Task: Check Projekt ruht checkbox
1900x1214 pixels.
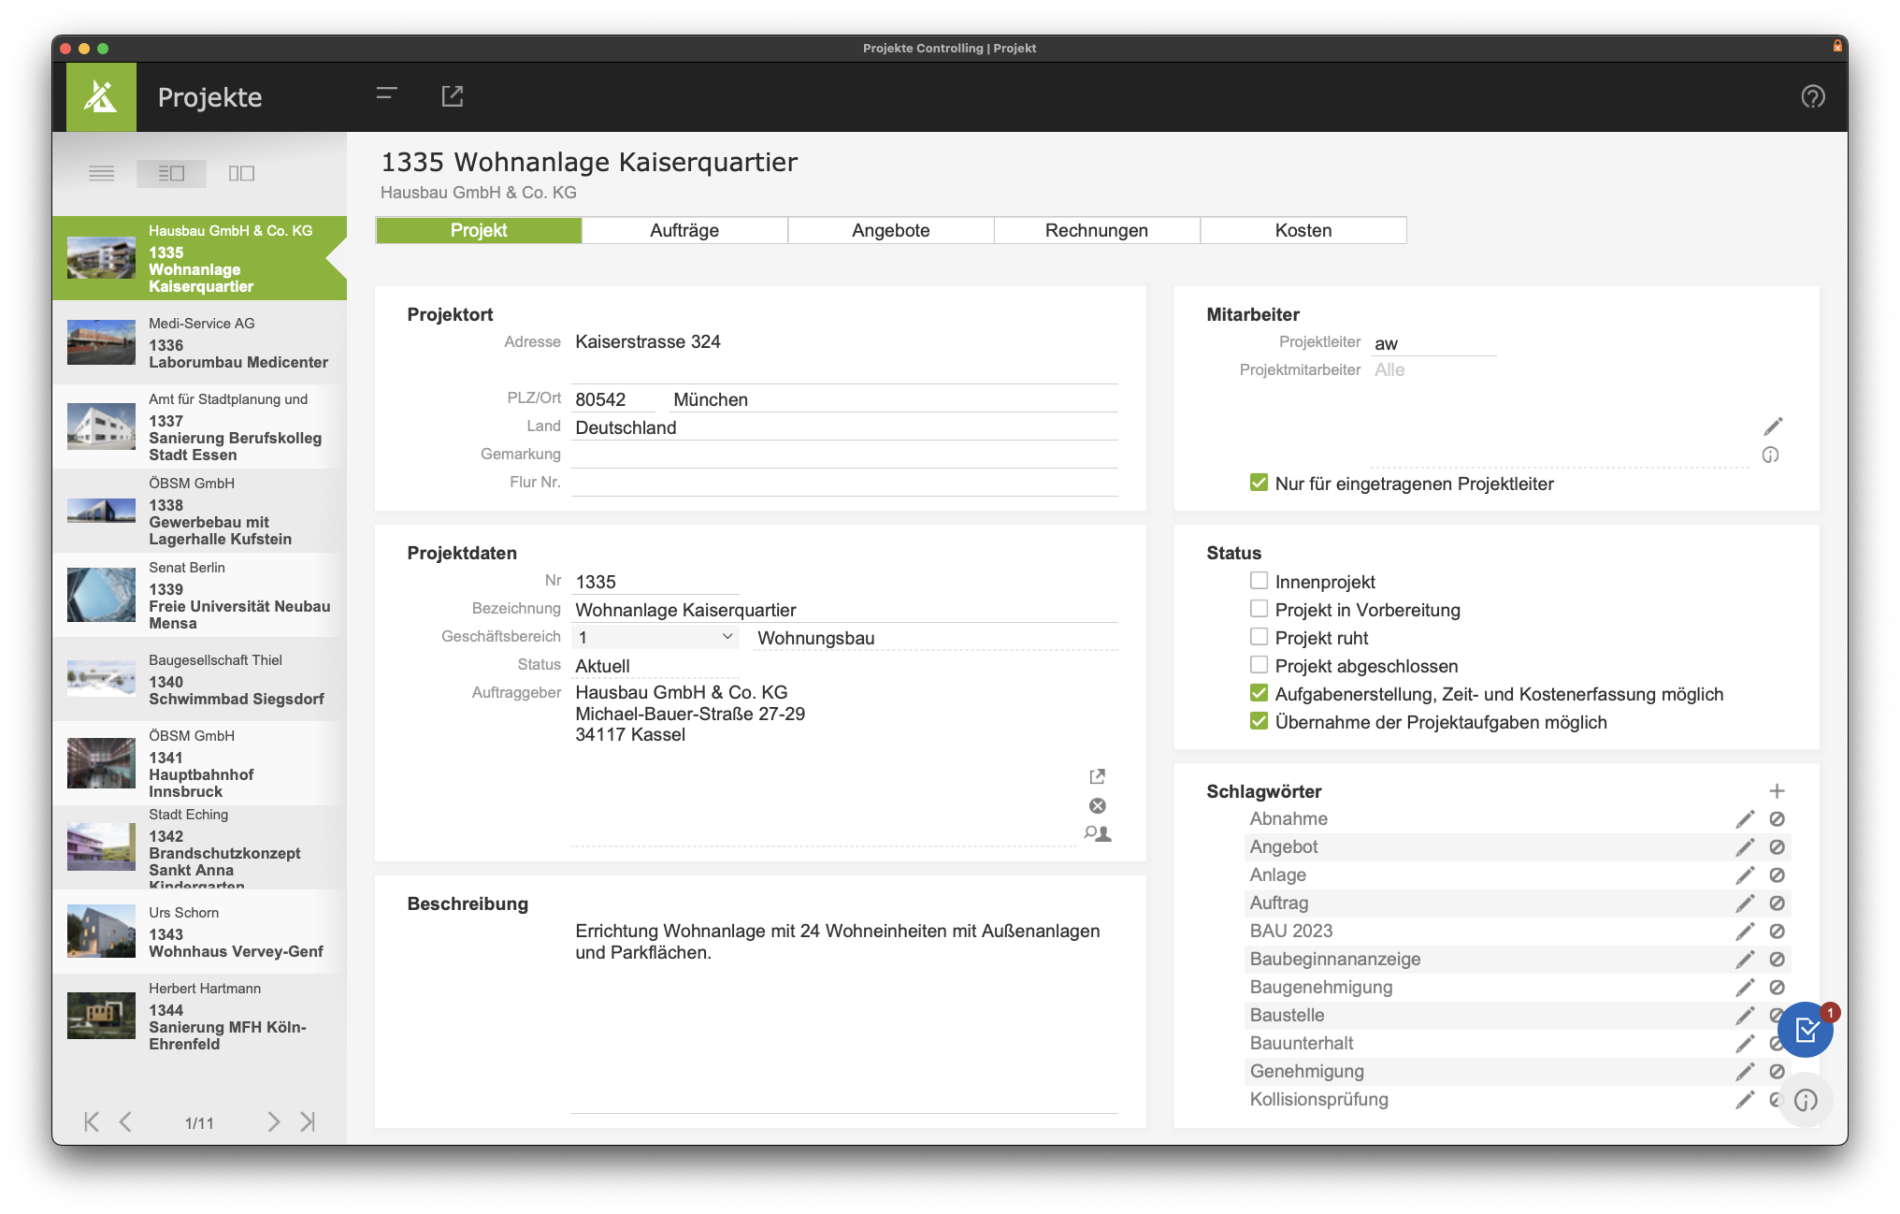Action: pyautogui.click(x=1258, y=637)
